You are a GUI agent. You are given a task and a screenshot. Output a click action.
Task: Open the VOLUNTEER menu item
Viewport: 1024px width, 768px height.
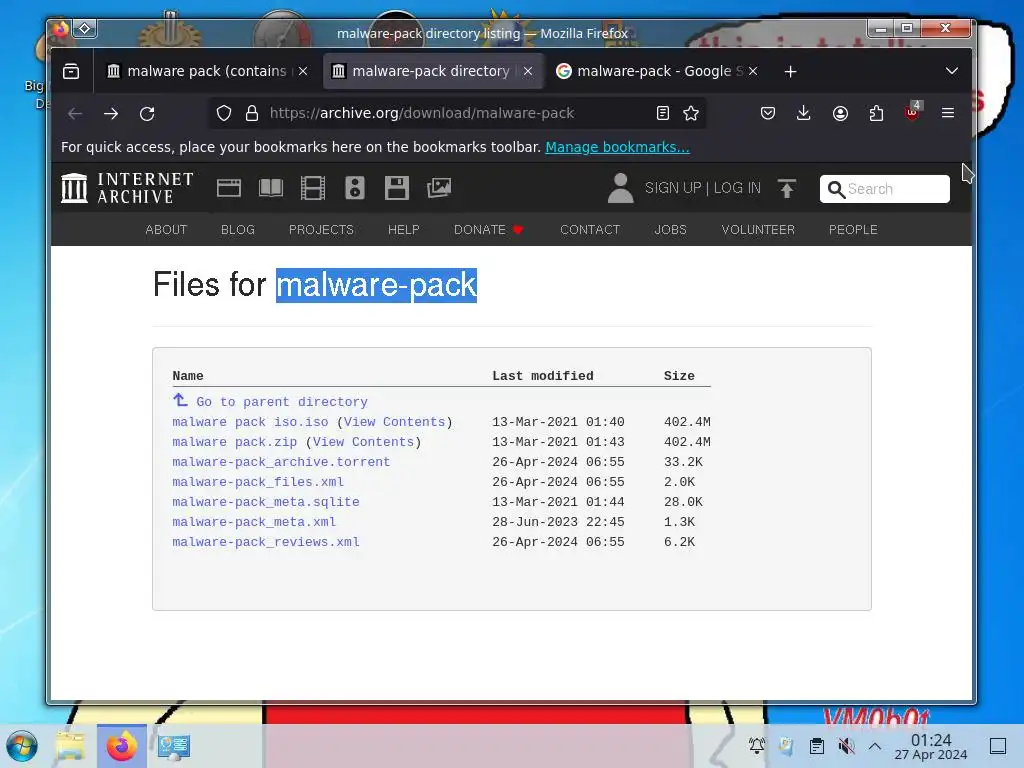[758, 230]
